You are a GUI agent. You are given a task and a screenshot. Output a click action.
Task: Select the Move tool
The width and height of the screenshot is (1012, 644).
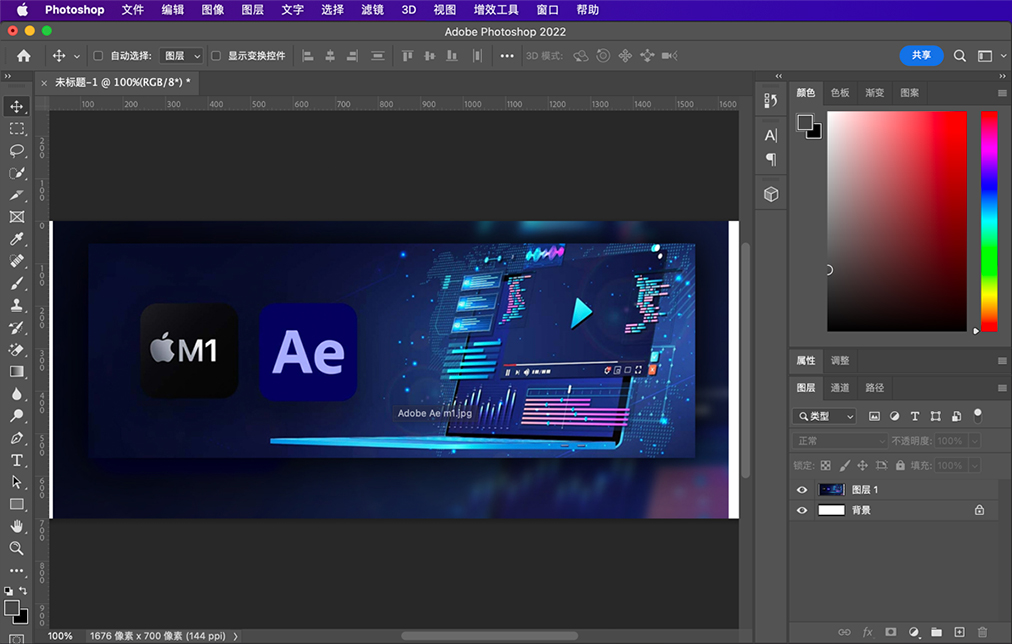tap(17, 106)
